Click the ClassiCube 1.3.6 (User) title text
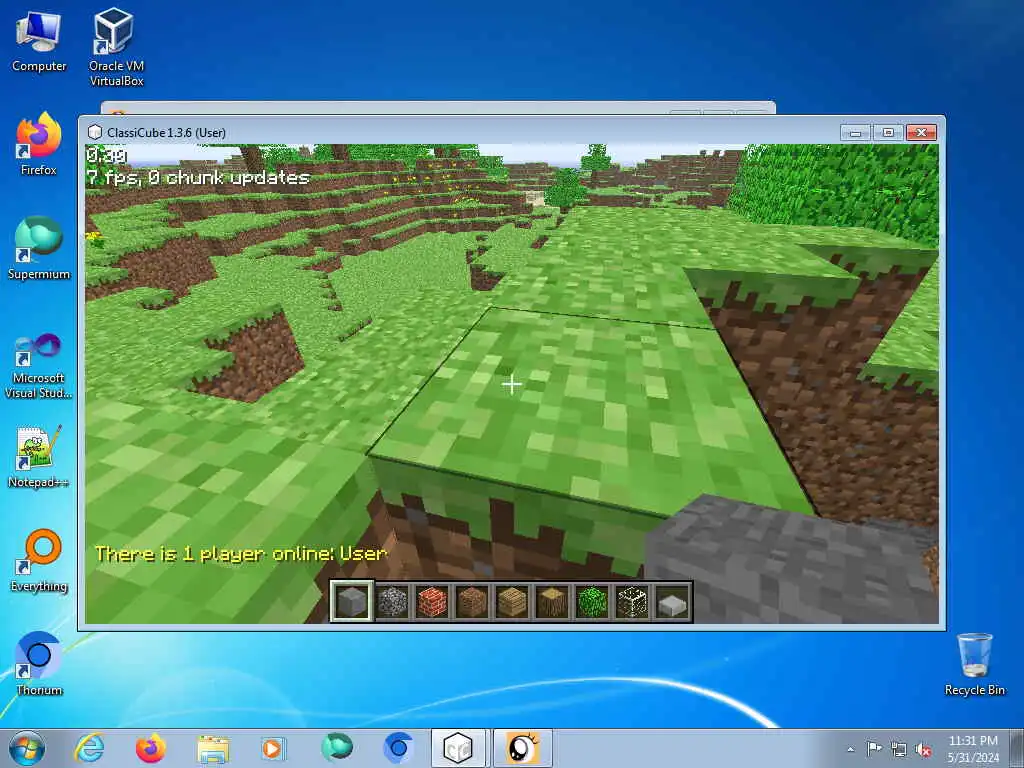Viewport: 1024px width, 768px height. [167, 133]
